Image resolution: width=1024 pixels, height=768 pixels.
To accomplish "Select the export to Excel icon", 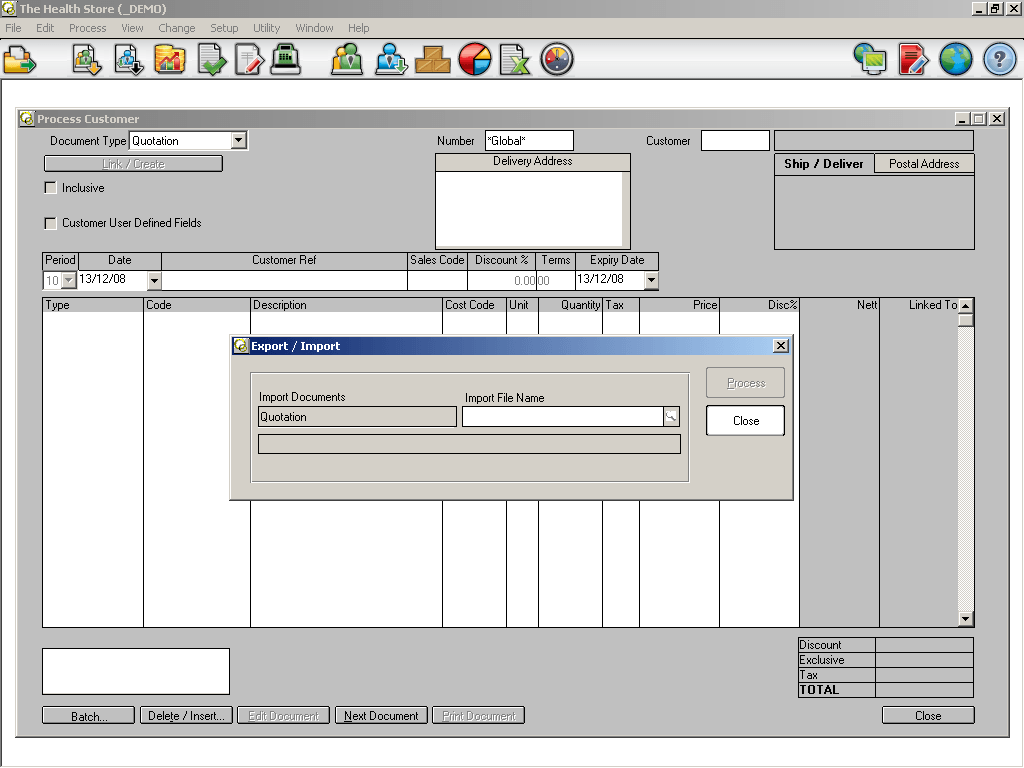I will (516, 59).
